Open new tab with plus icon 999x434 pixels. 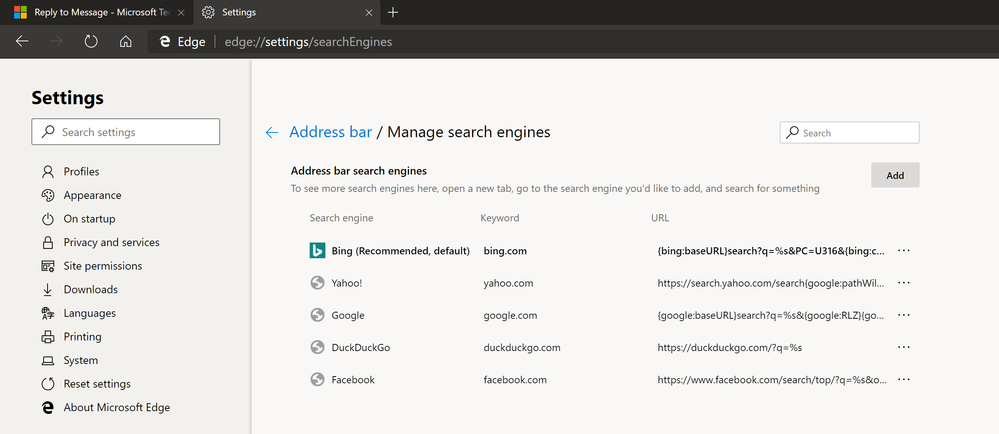click(393, 13)
